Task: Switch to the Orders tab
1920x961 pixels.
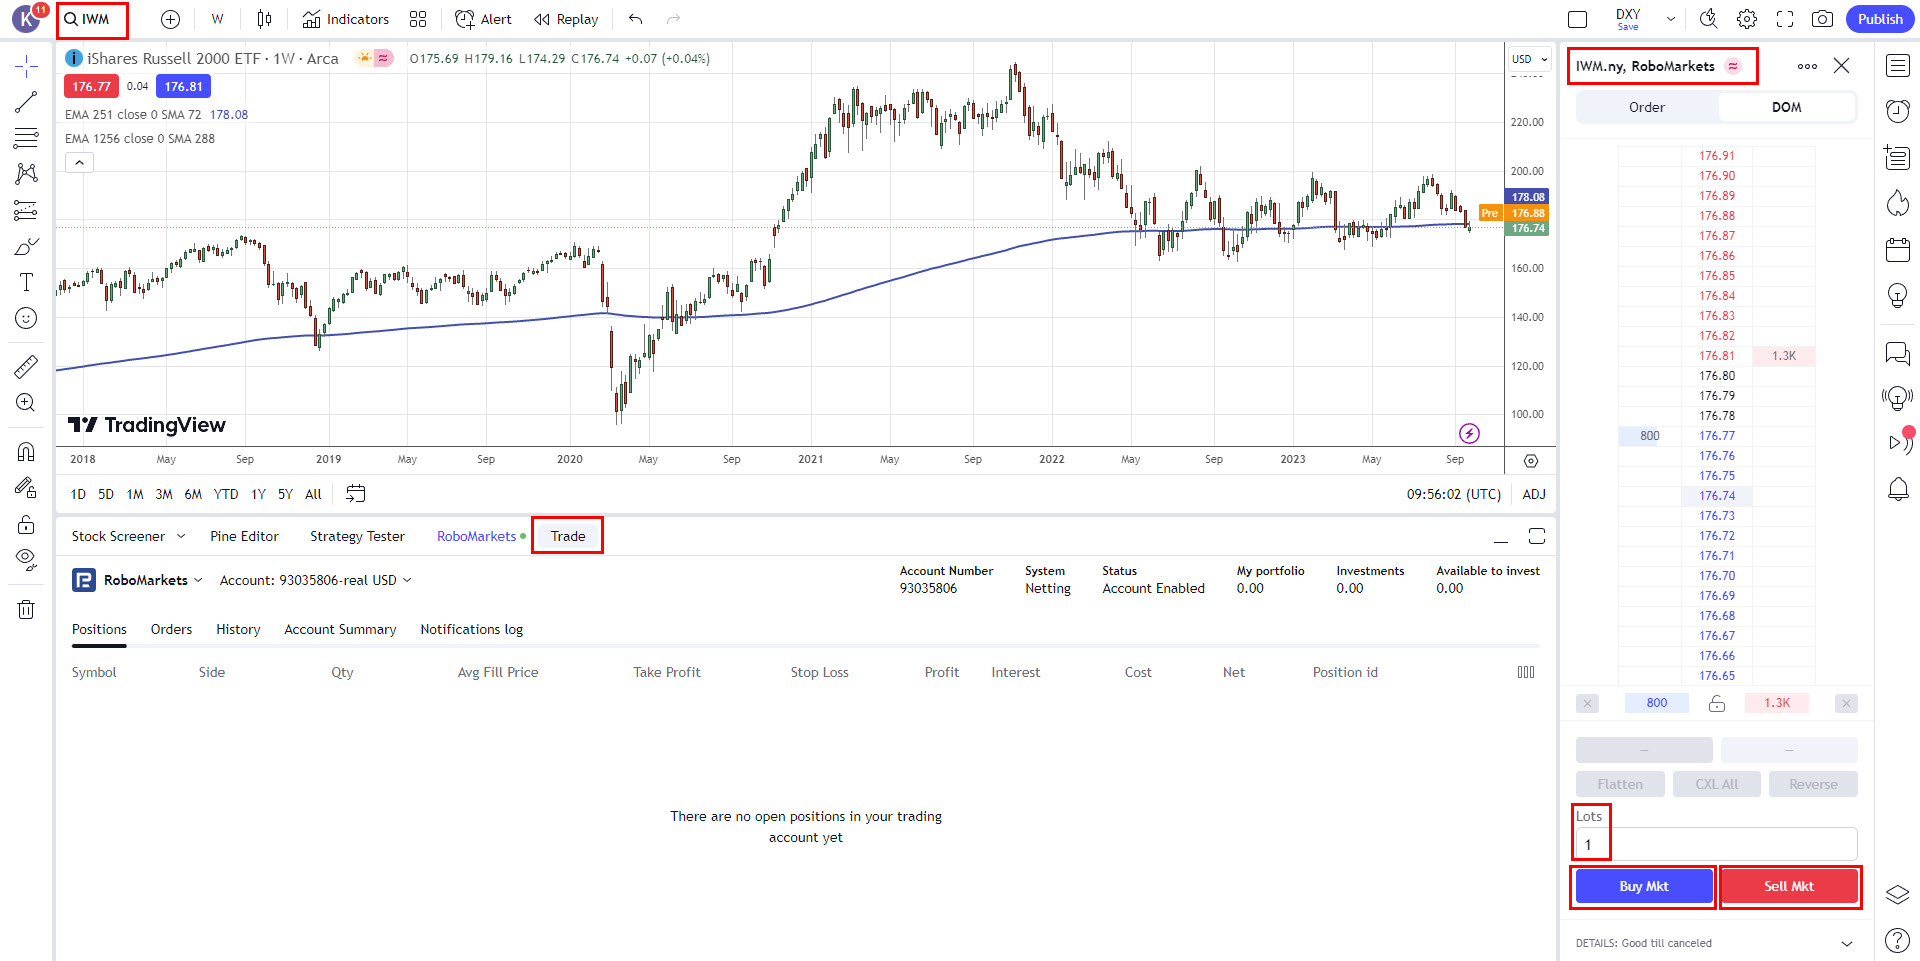Action: coord(171,629)
